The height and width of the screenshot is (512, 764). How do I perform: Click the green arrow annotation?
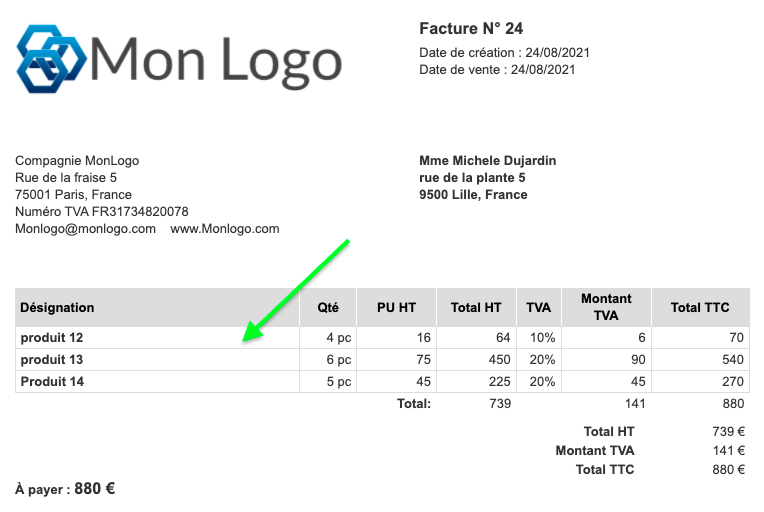click(x=297, y=290)
